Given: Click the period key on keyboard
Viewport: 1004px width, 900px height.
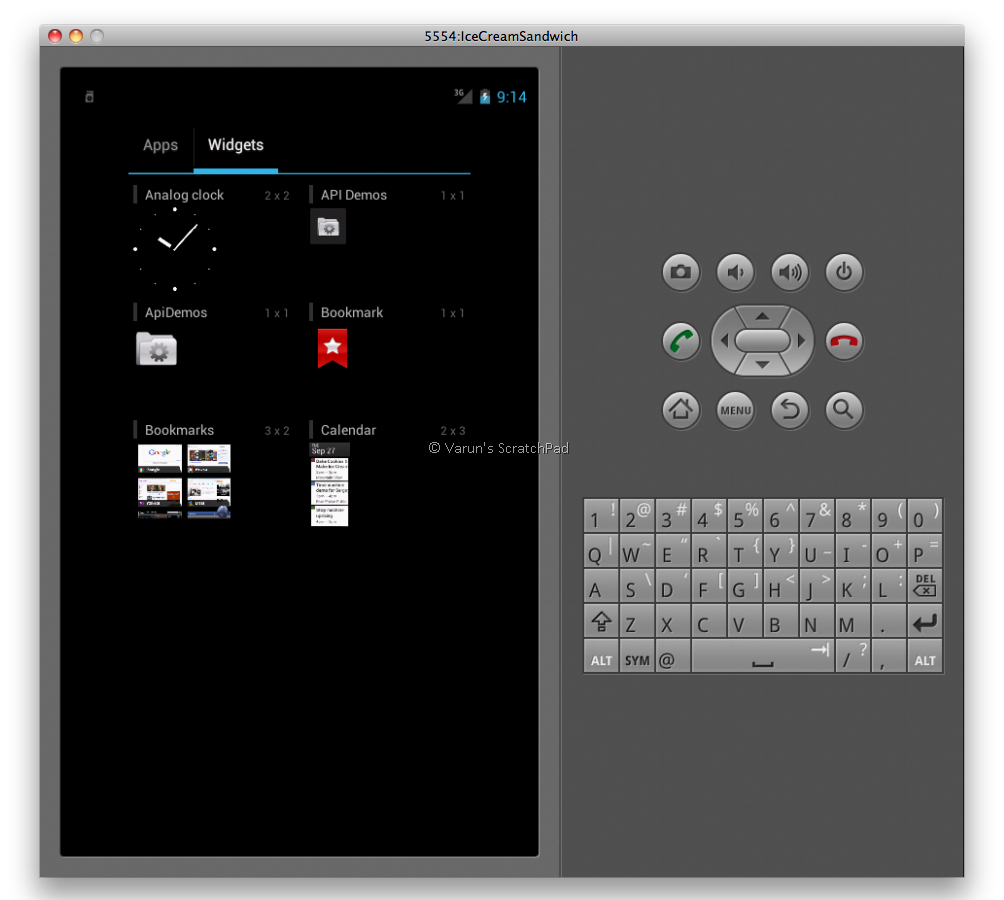Looking at the screenshot, I should 889,621.
